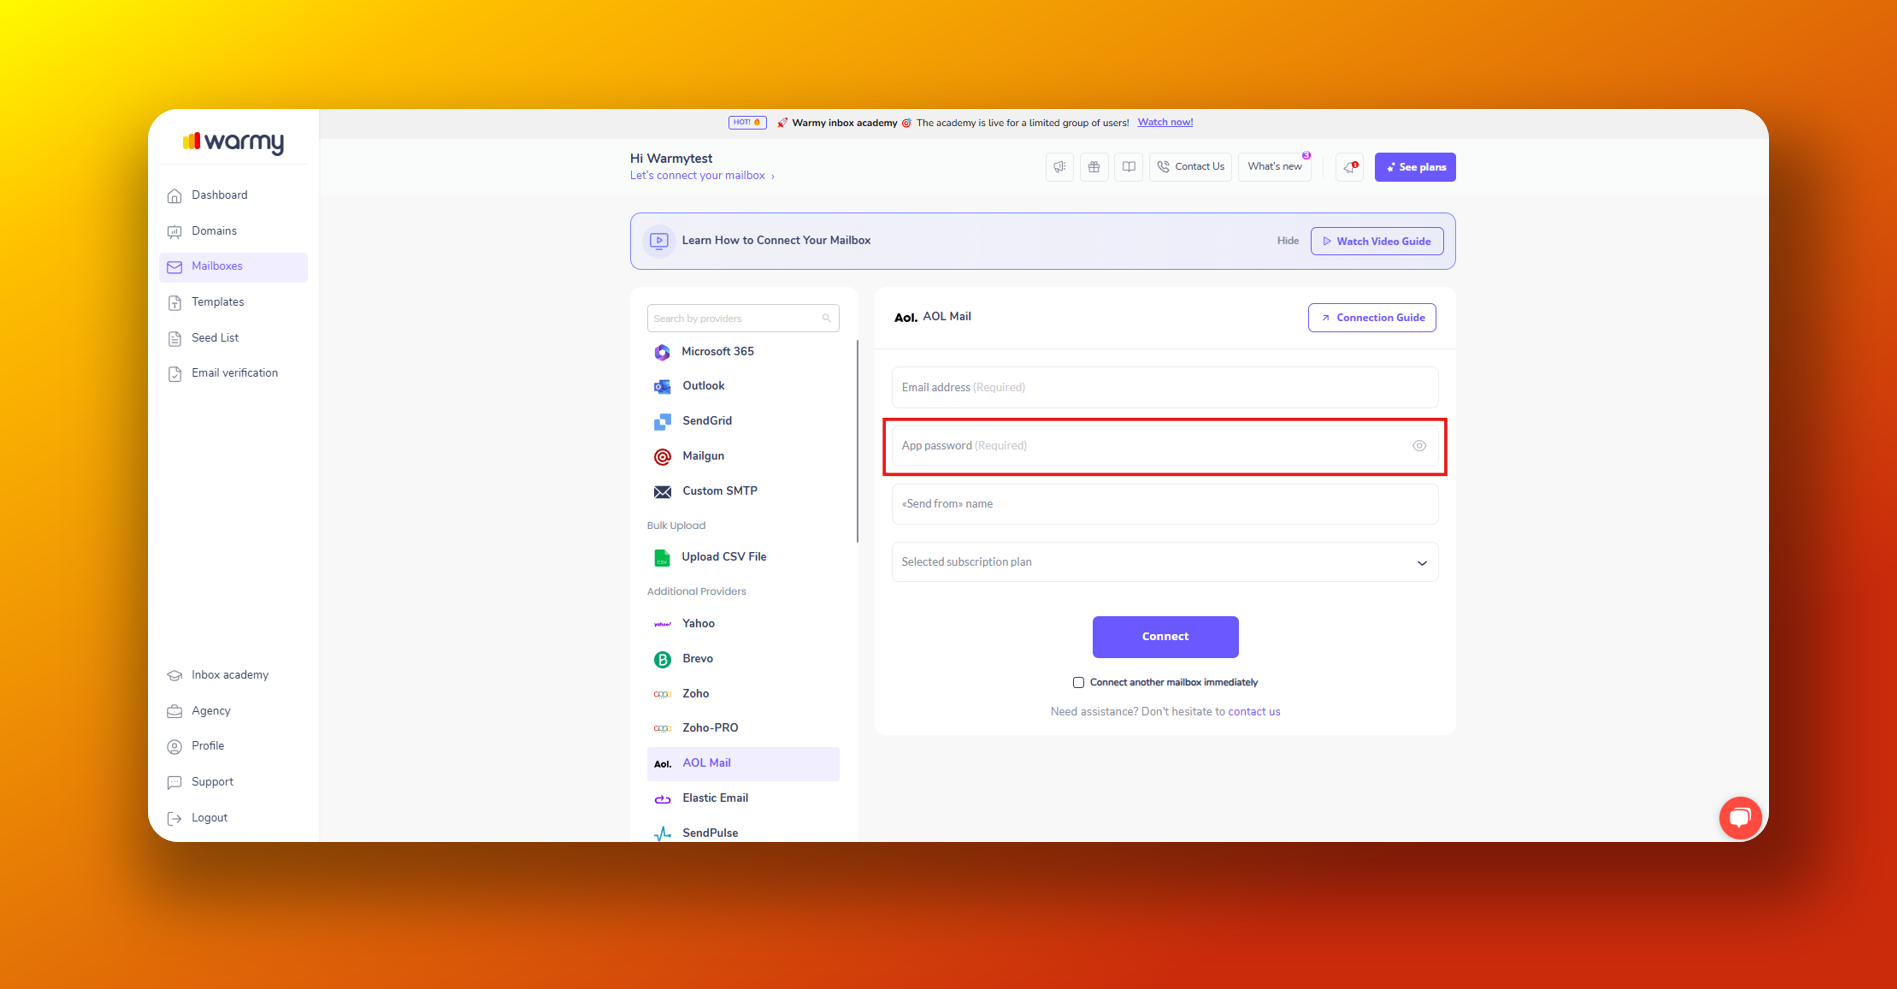Select AOL Mail provider
1897x989 pixels.
pyautogui.click(x=743, y=764)
